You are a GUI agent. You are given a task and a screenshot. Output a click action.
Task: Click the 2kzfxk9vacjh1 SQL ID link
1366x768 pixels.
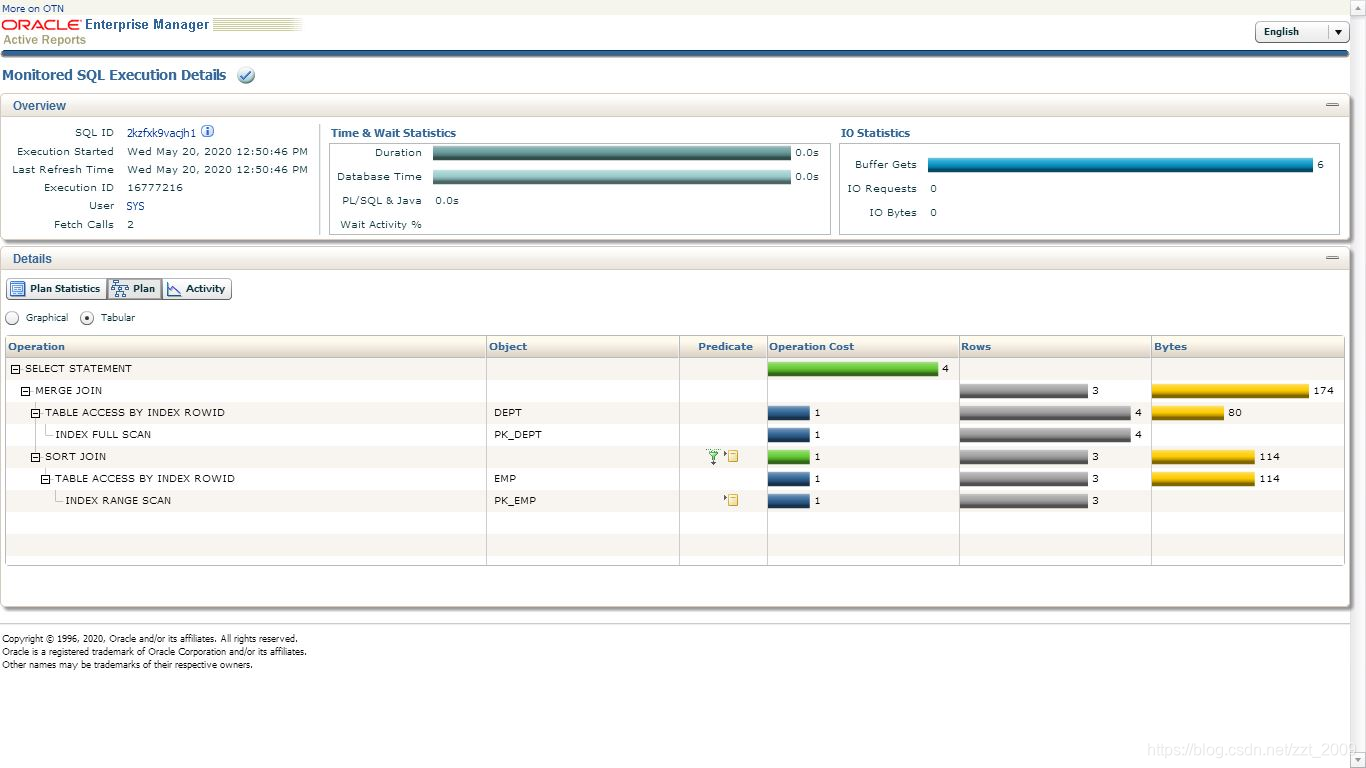pyautogui.click(x=160, y=132)
